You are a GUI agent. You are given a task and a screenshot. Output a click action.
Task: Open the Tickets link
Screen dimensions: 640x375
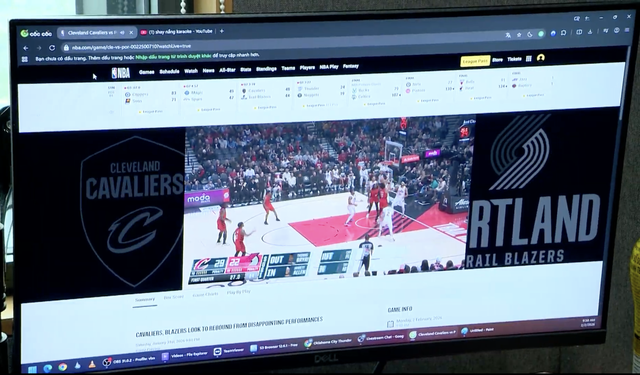coord(514,59)
